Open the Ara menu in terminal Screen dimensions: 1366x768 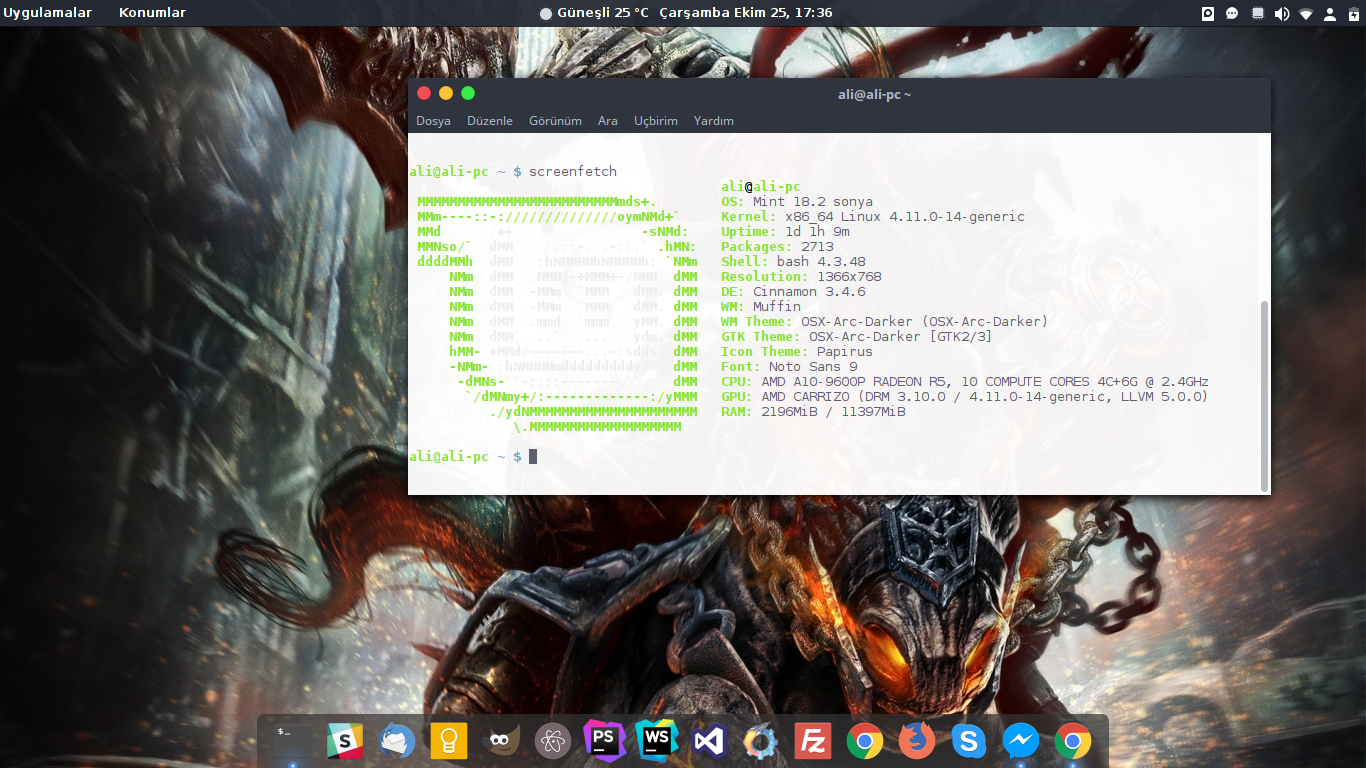pos(608,121)
